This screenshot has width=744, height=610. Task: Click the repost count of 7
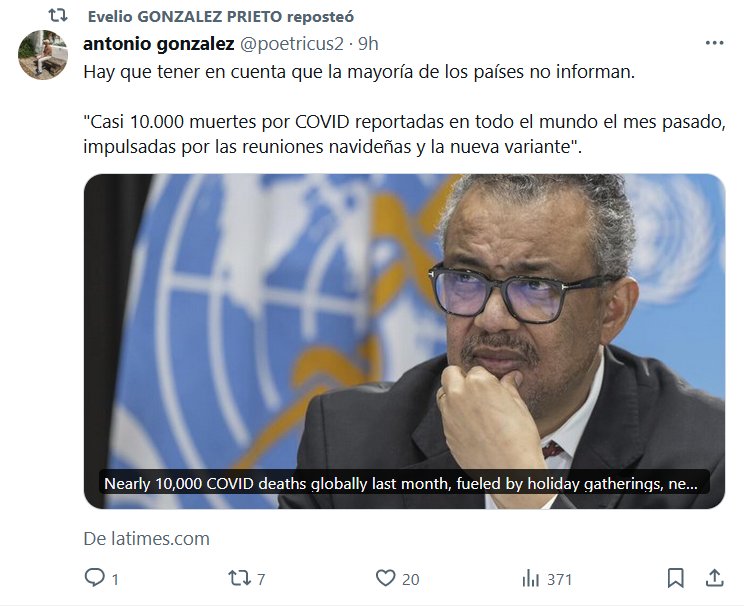coord(261,579)
